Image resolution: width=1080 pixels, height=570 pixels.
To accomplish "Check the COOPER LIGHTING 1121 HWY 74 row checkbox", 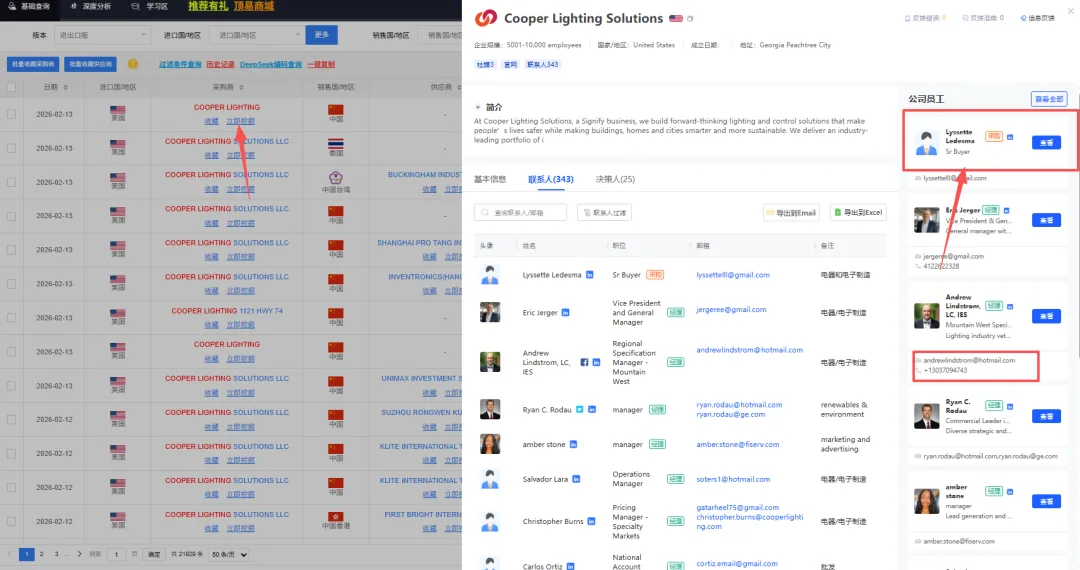I will 11,318.
